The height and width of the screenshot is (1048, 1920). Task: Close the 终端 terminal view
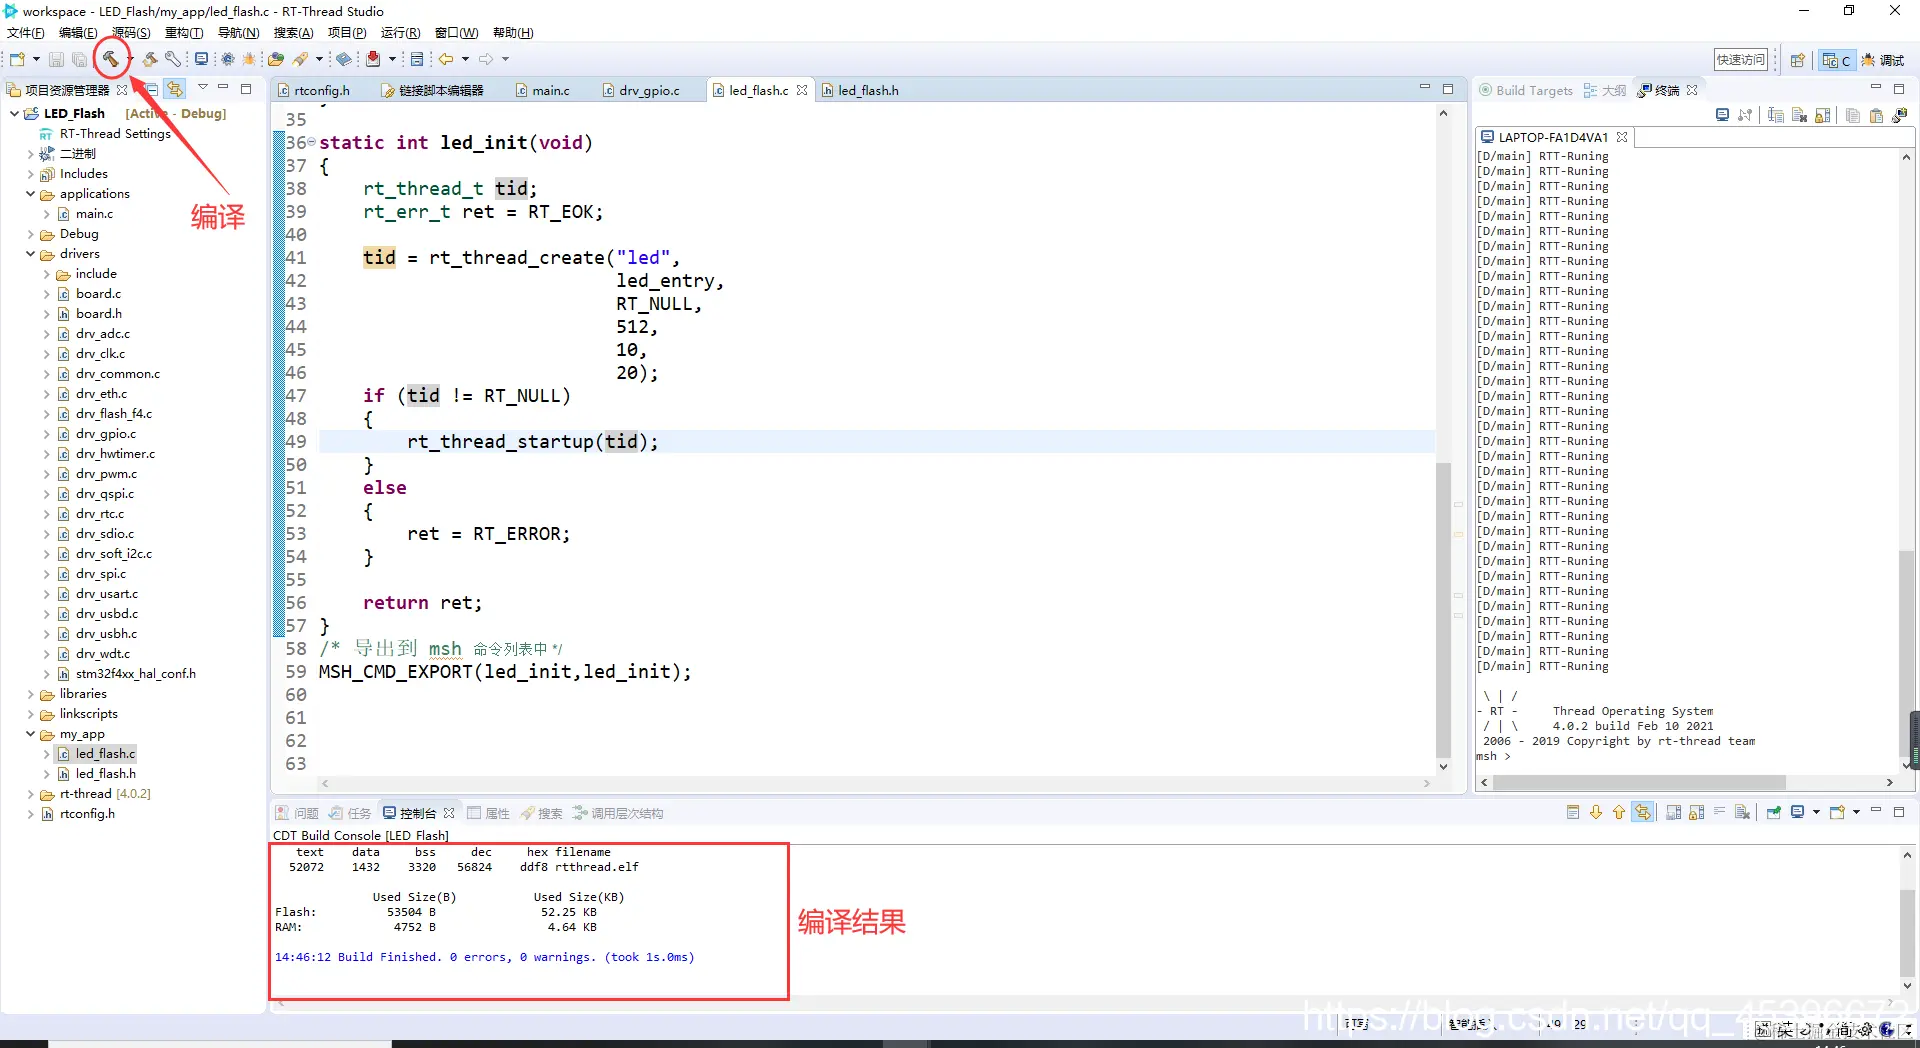1692,90
